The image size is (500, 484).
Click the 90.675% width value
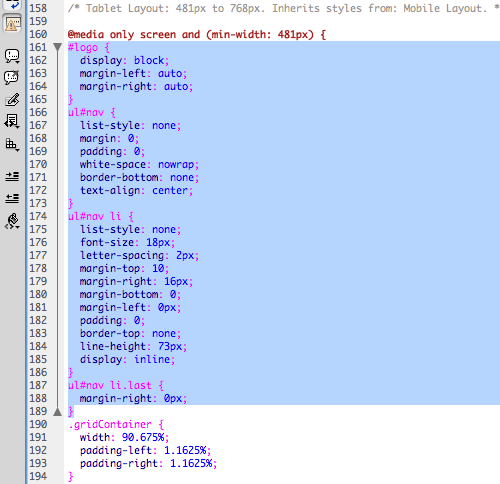tap(143, 437)
